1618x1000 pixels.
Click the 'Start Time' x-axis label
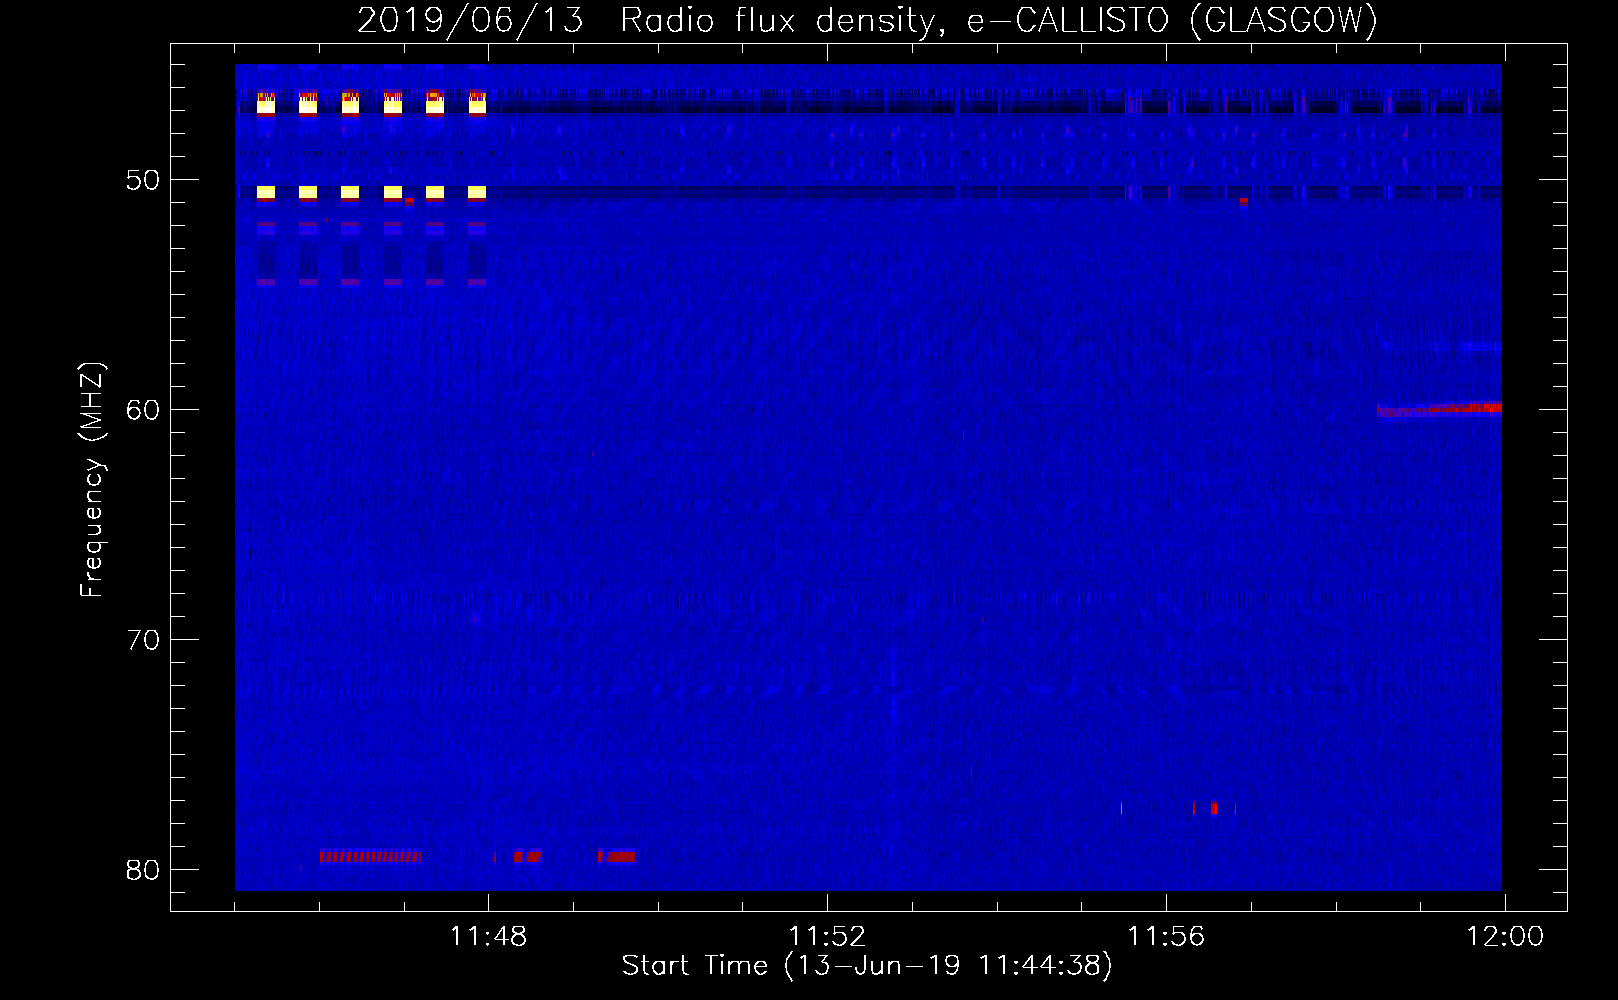tap(867, 965)
